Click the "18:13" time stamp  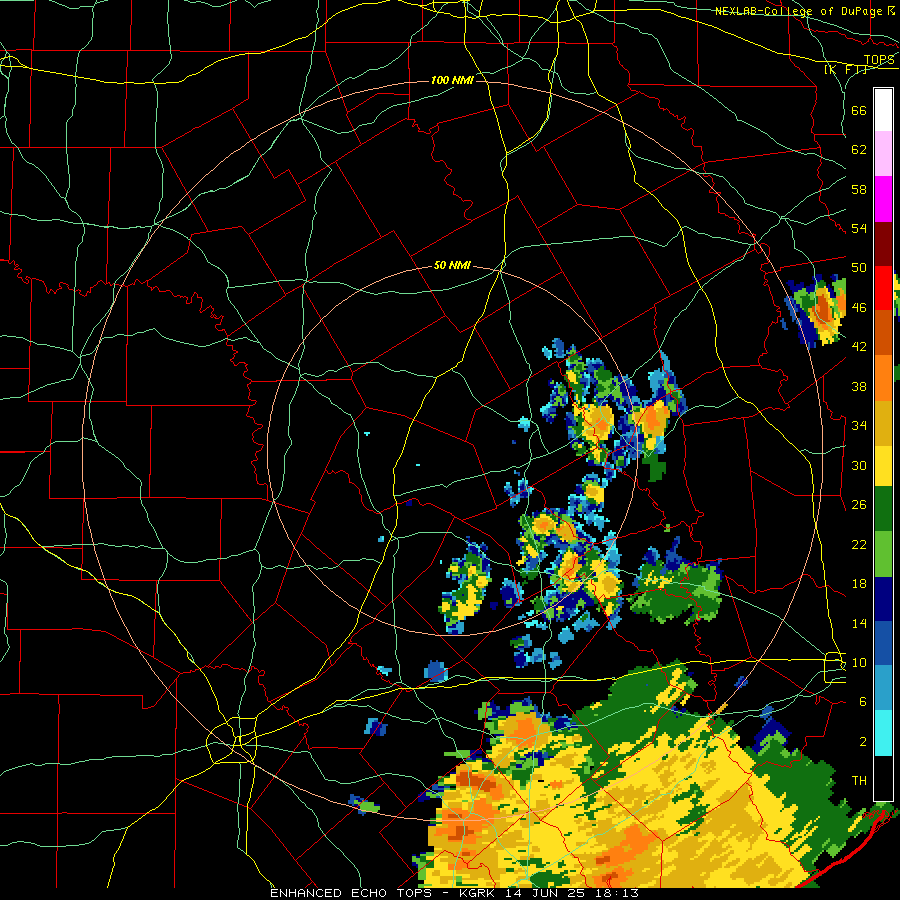coord(619,893)
